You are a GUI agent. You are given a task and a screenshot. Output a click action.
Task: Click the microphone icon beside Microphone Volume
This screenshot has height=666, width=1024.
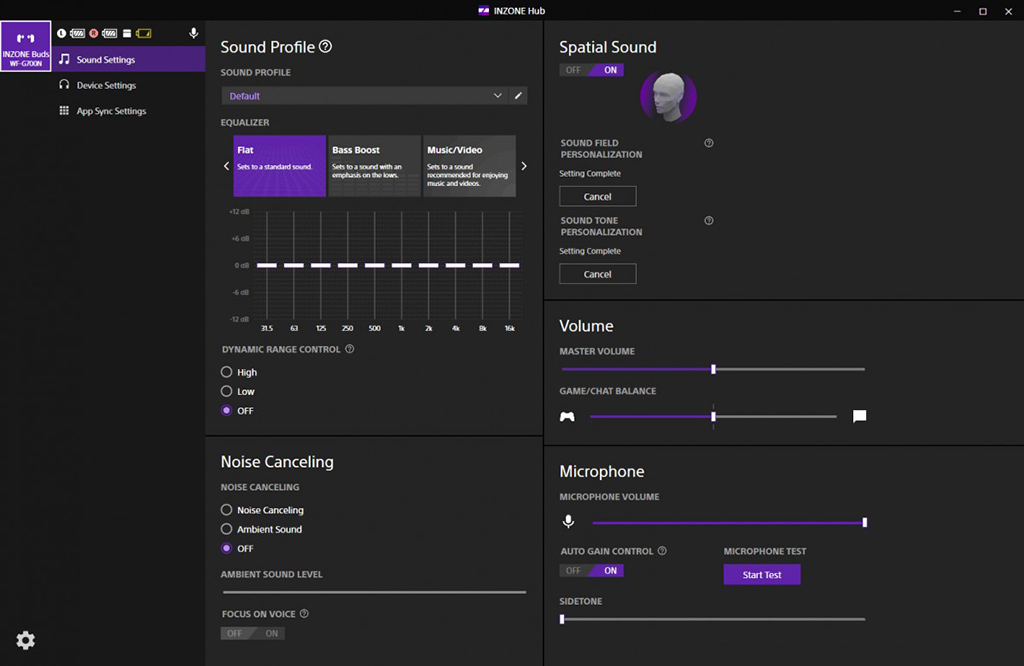[x=569, y=521]
